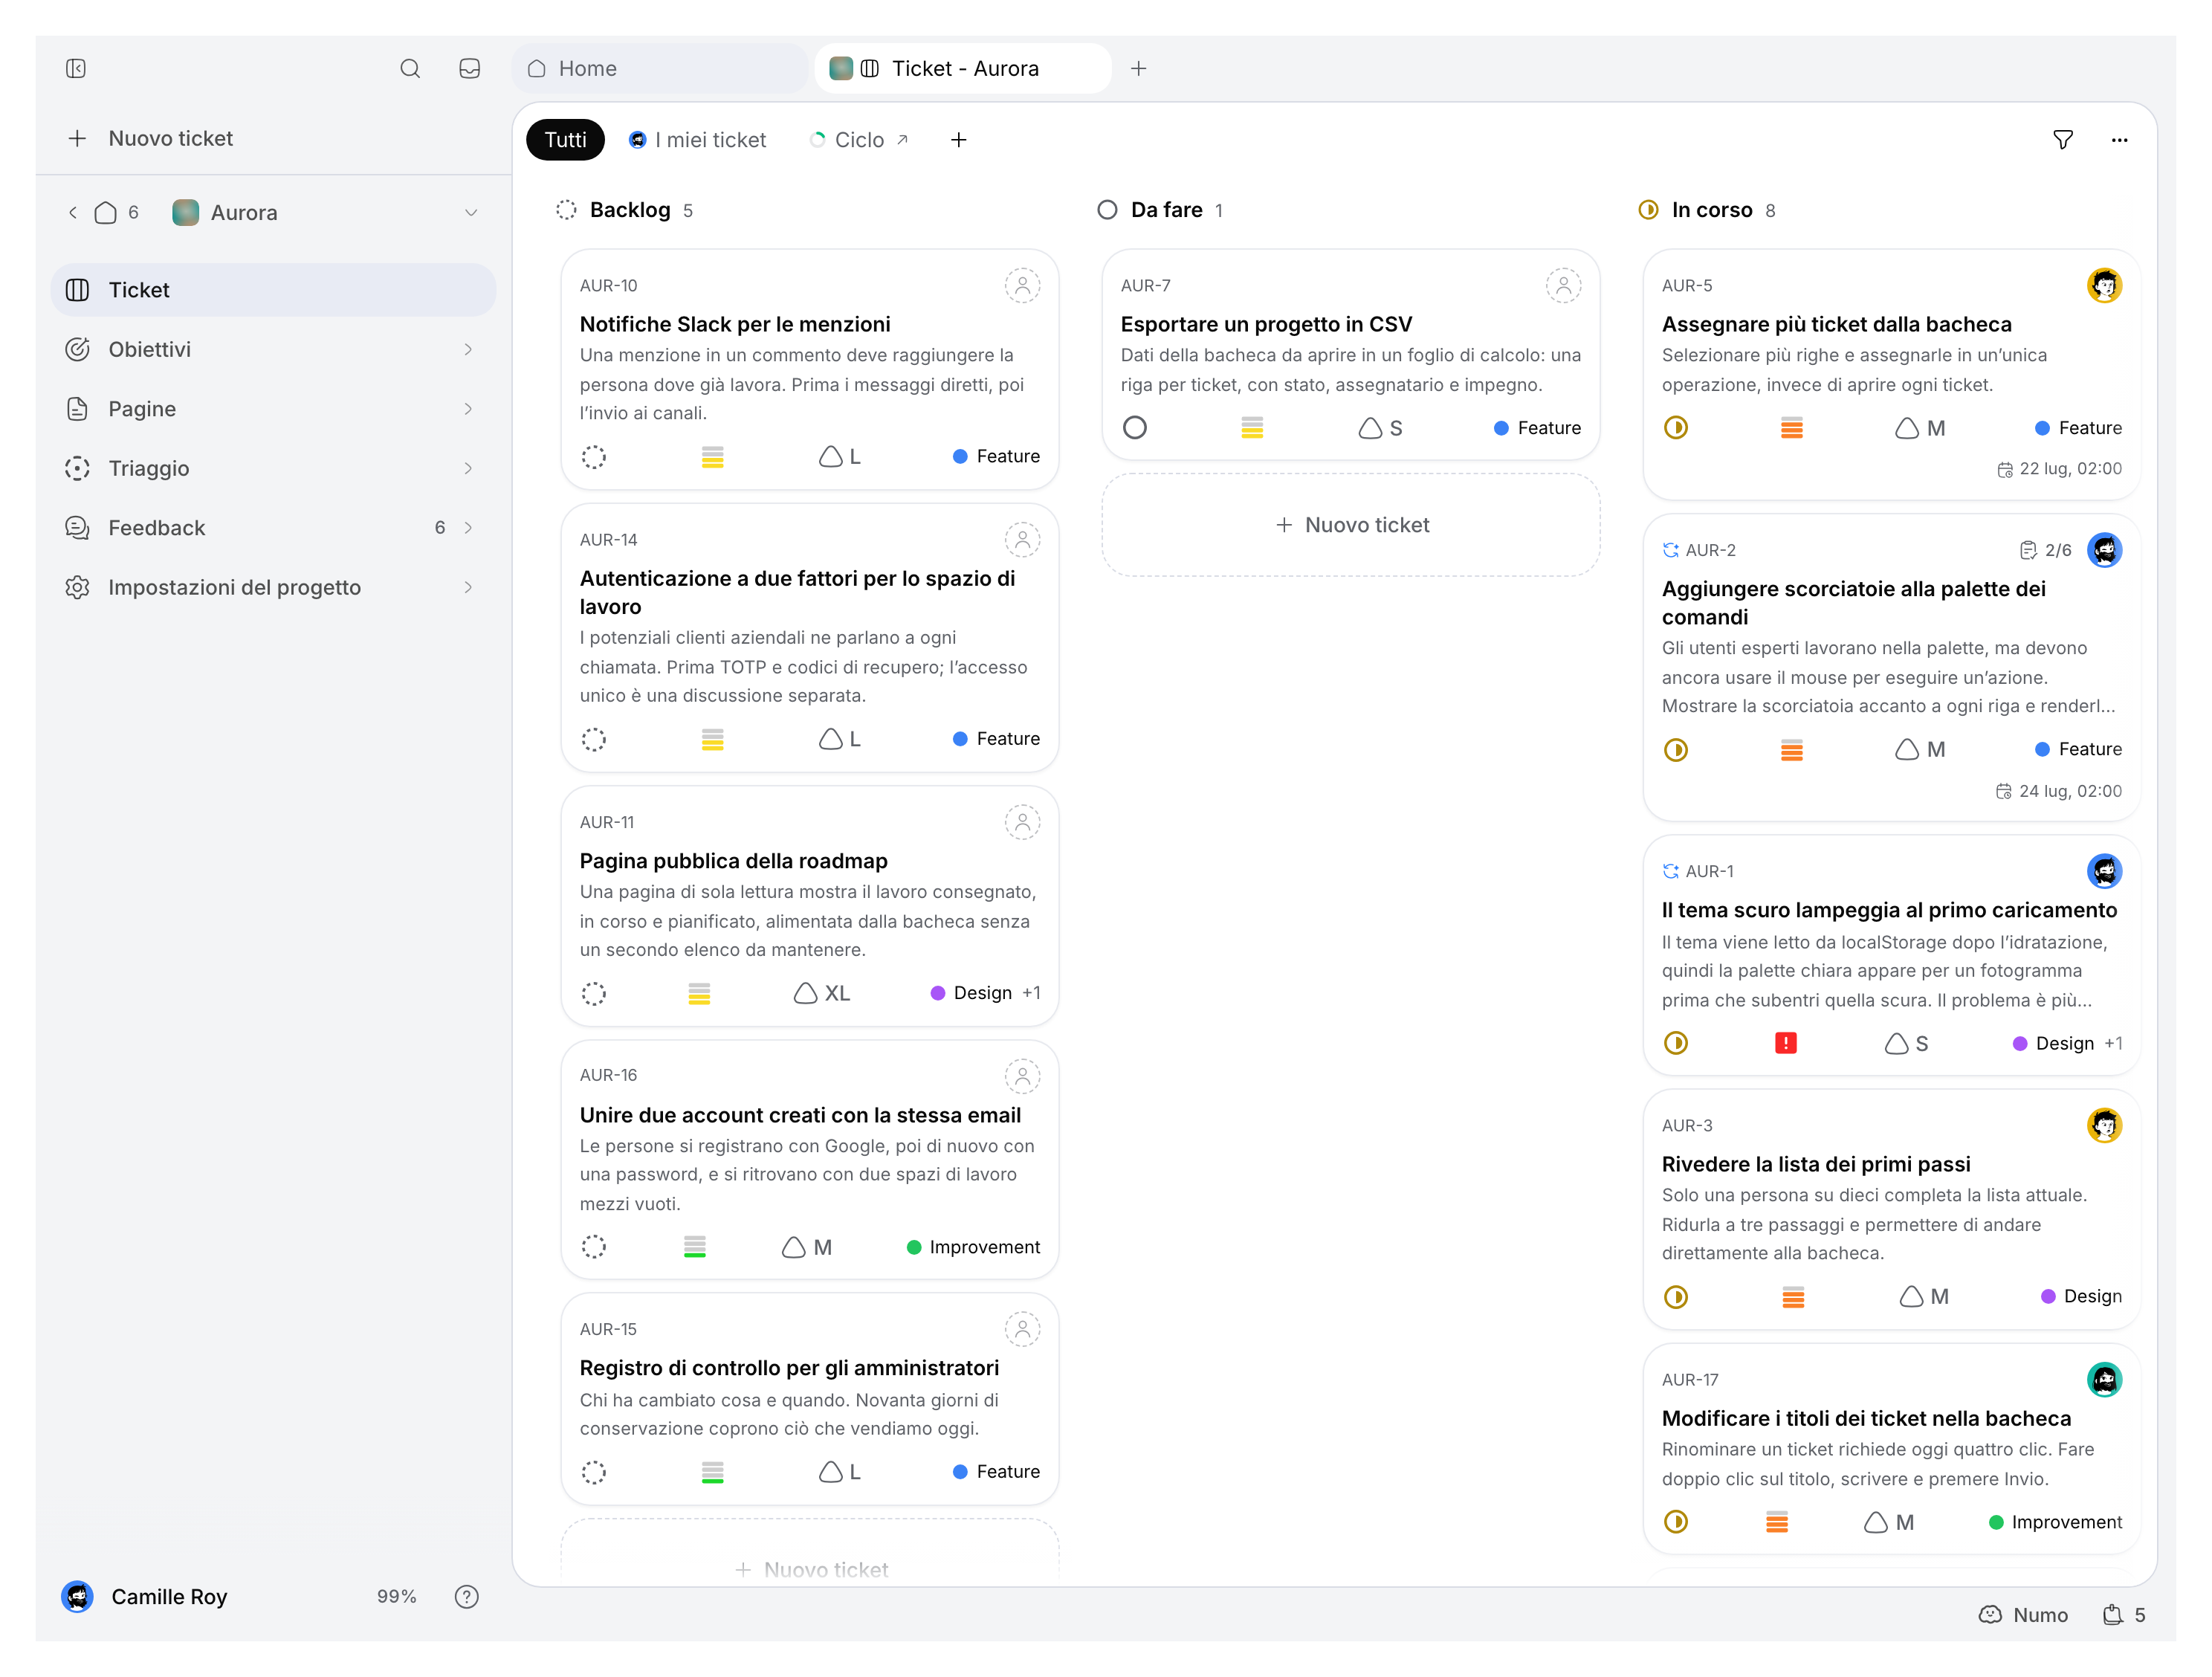Click the home icon with count 6
This screenshot has height=1677, width=2212.
click(x=117, y=213)
